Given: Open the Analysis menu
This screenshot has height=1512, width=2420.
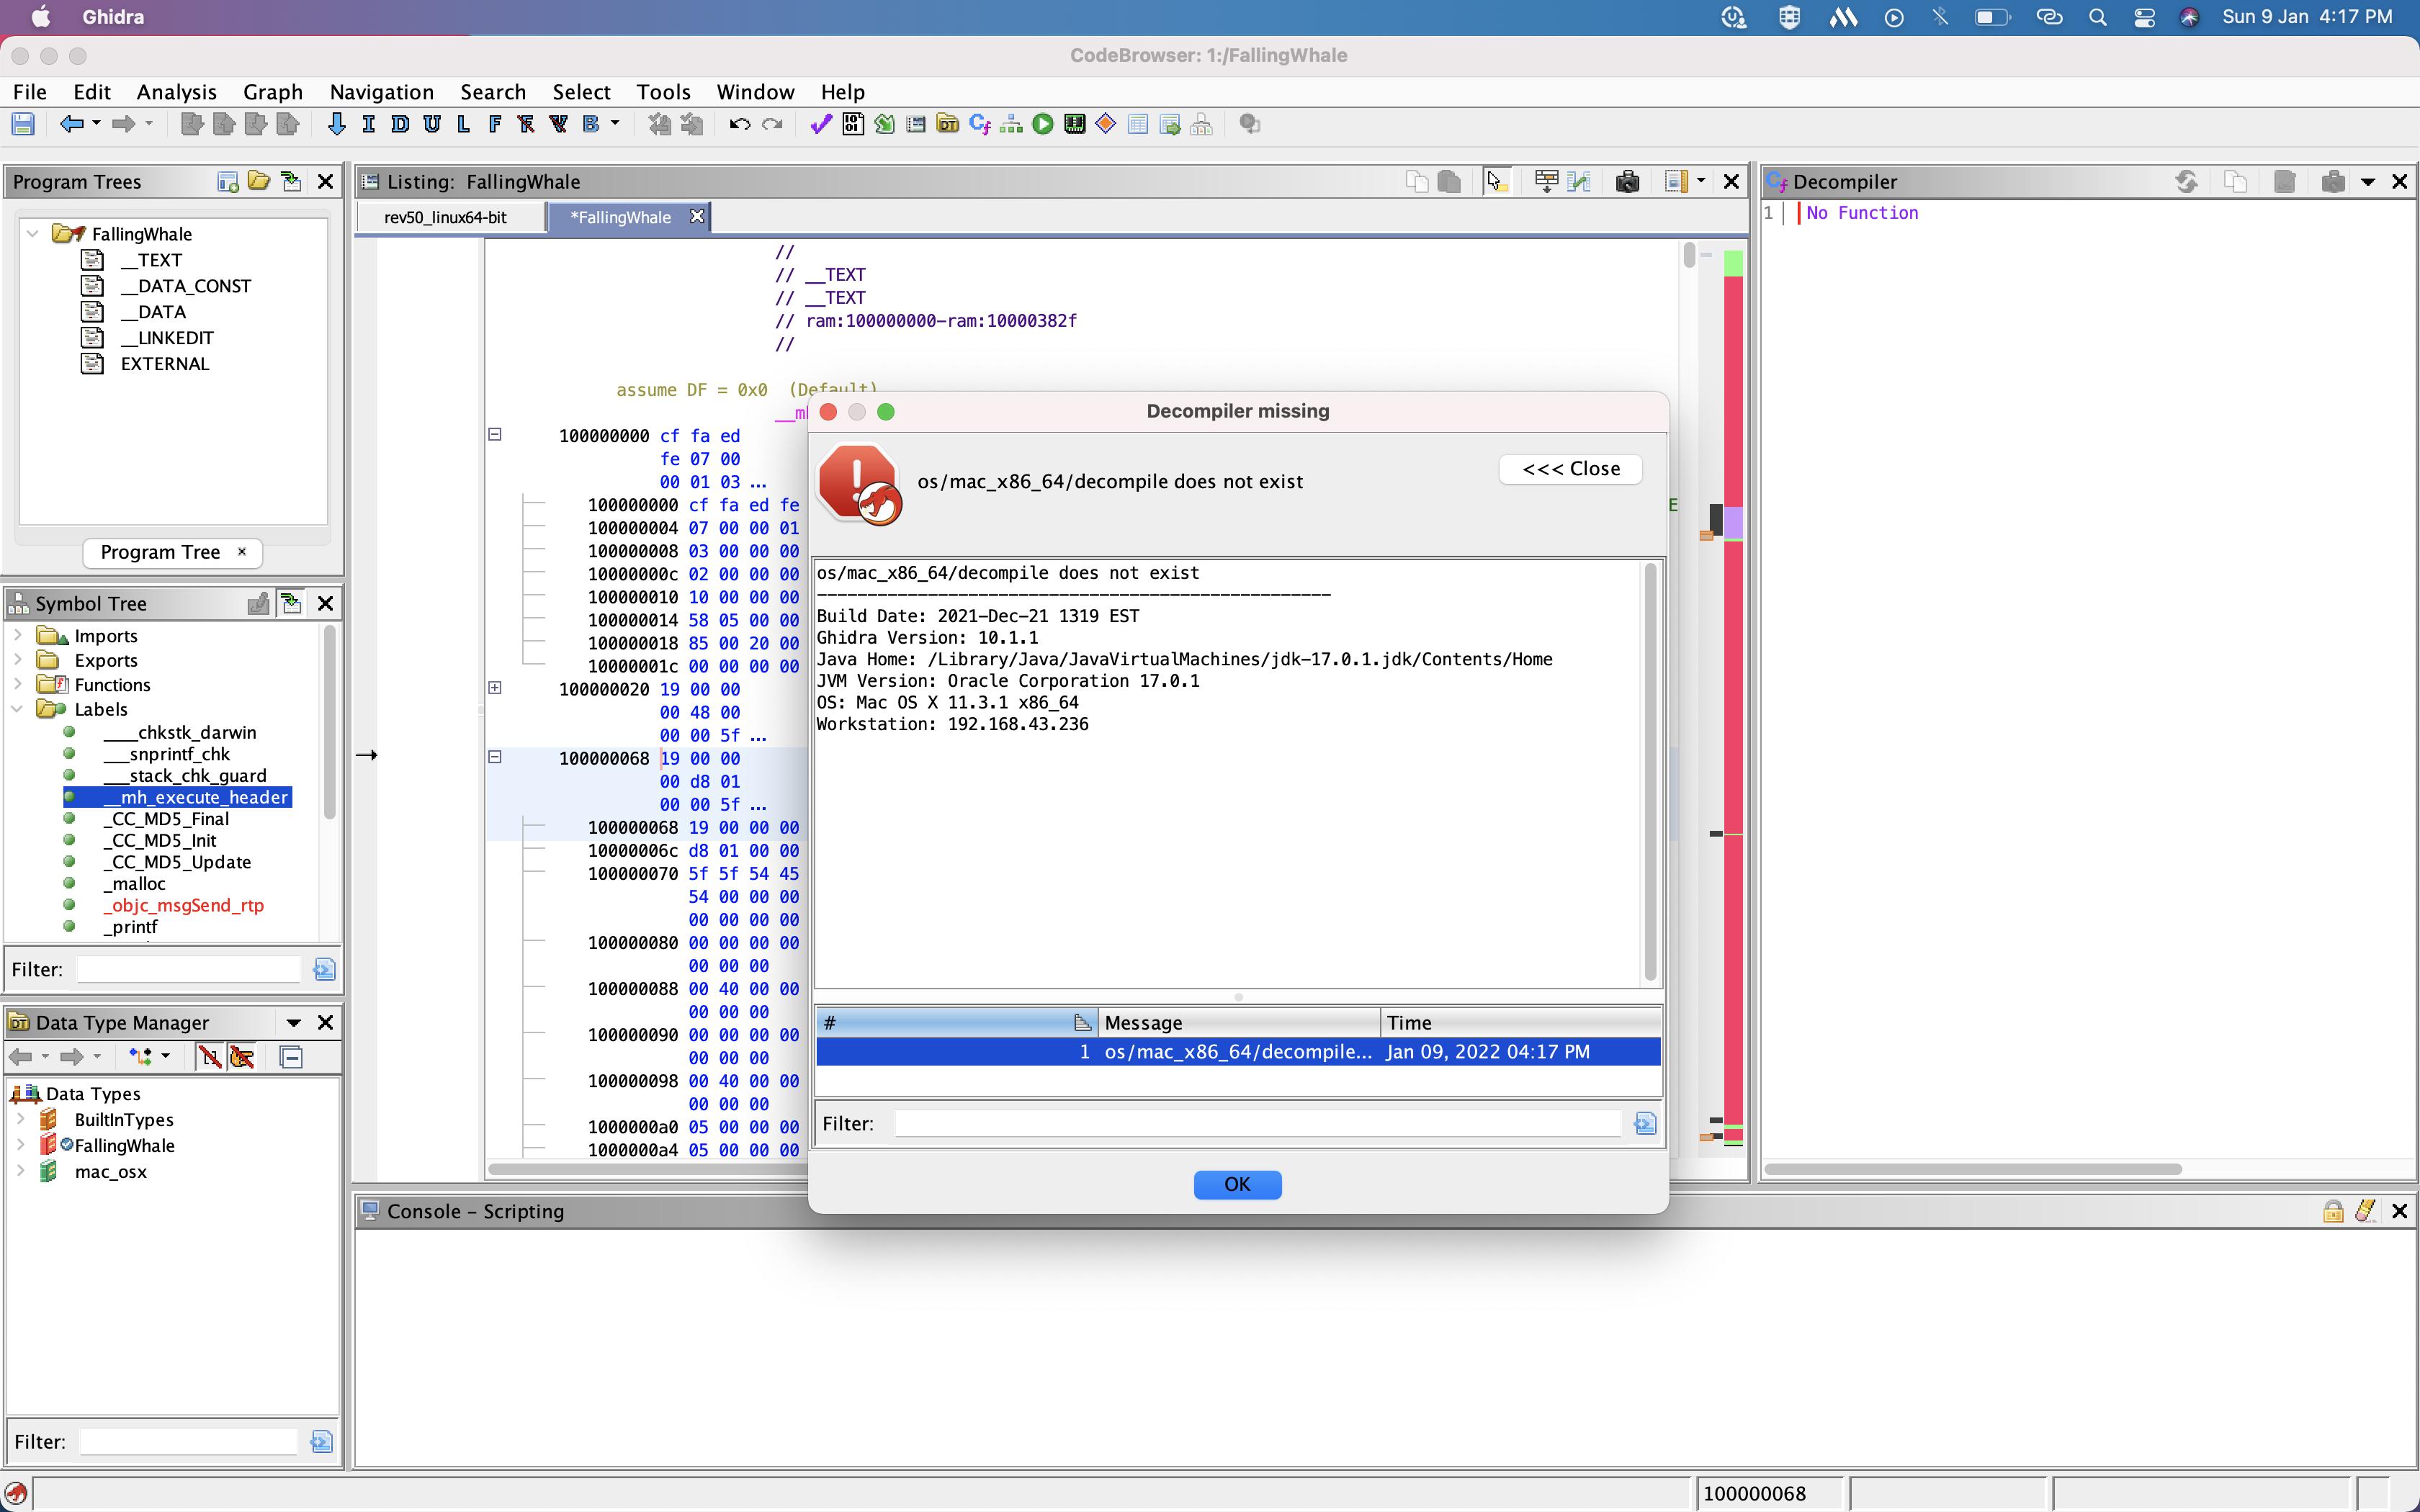Looking at the screenshot, I should 176,92.
